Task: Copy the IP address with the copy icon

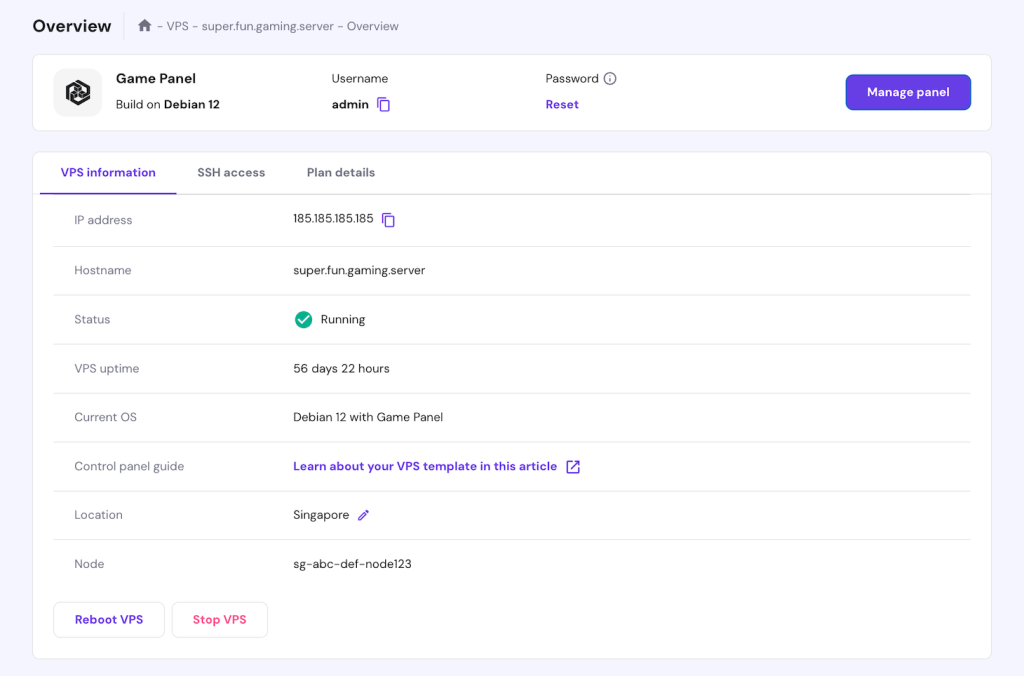Action: pos(389,220)
